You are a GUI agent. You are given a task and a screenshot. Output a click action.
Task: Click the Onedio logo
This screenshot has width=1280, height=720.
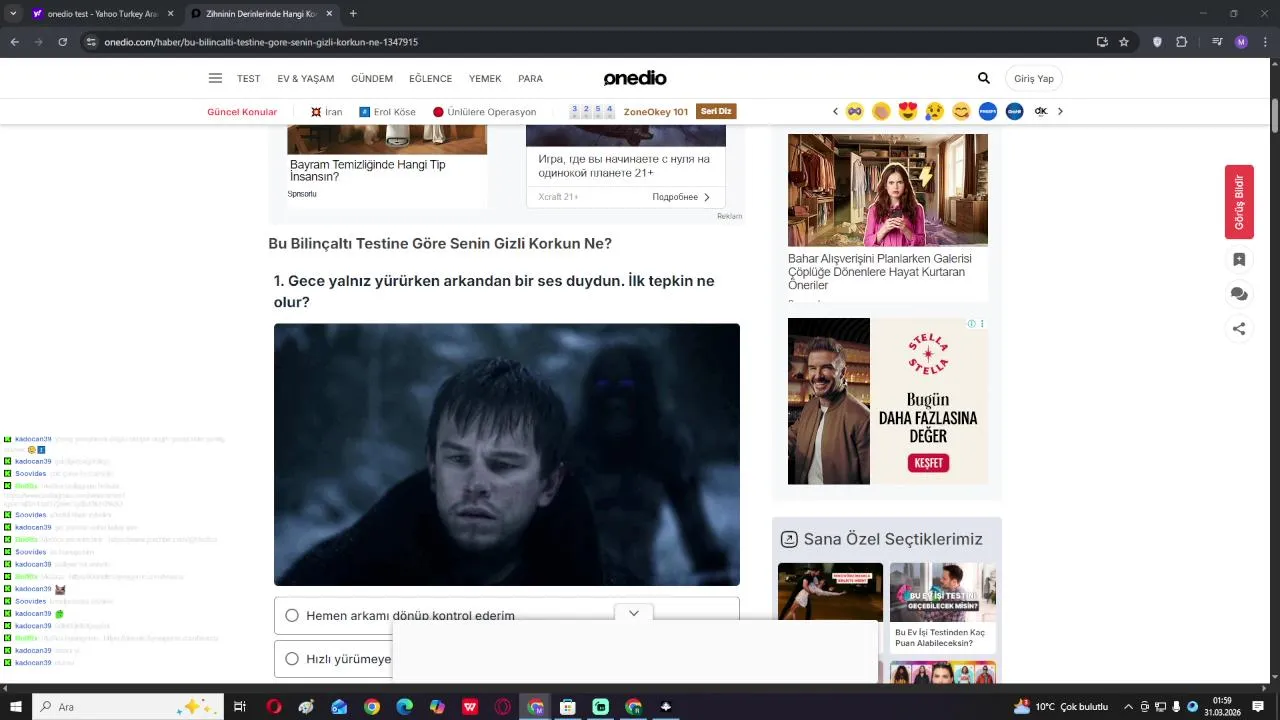[635, 78]
